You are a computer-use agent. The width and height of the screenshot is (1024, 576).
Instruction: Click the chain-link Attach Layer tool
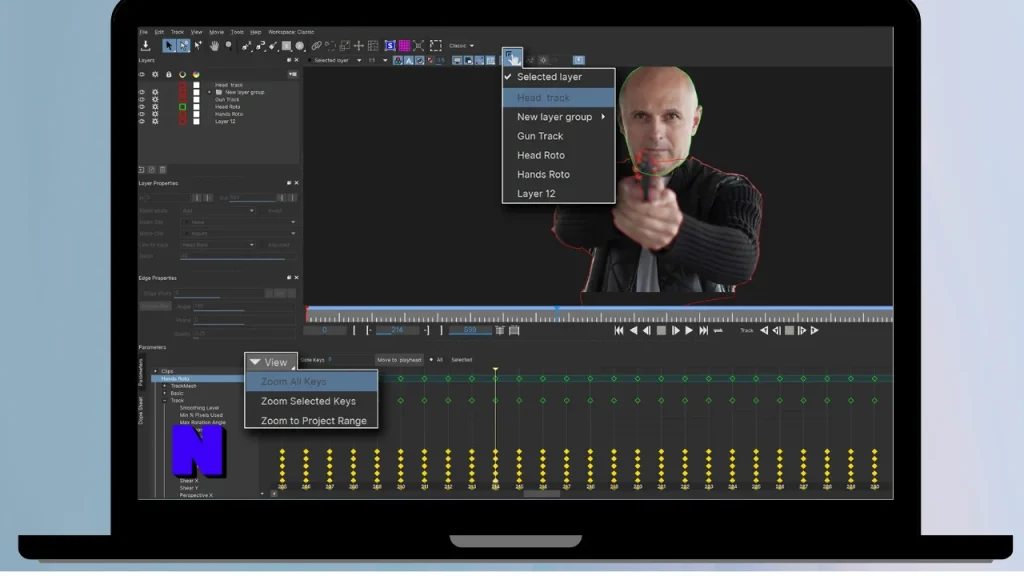[316, 46]
